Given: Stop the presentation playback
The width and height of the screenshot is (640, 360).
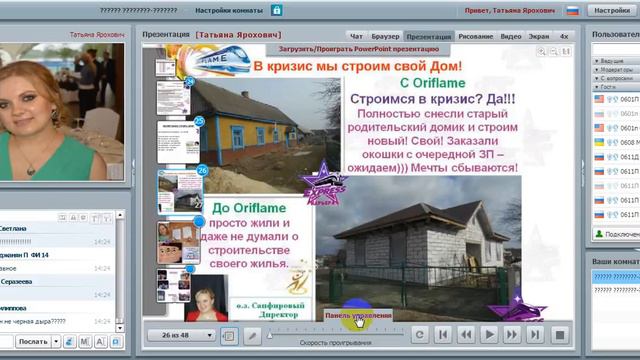Looking at the screenshot, I should [x=560, y=335].
